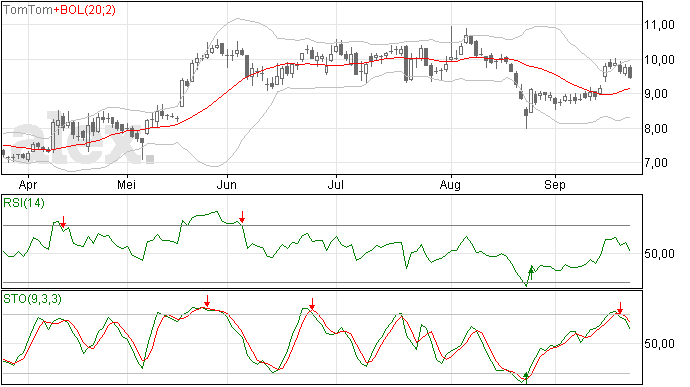
Task: Click the Jun month label
Action: (227, 184)
